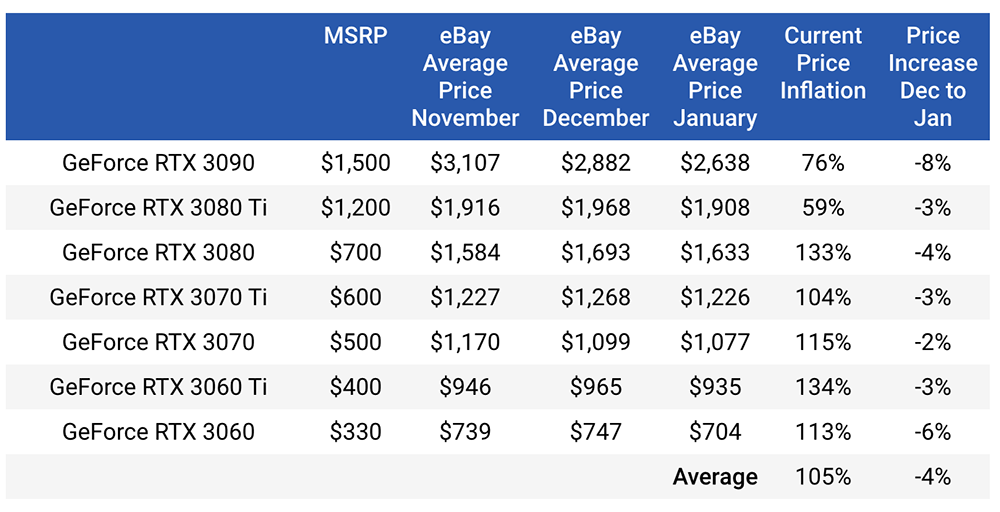Select the eBay Average Price January header

click(x=715, y=77)
